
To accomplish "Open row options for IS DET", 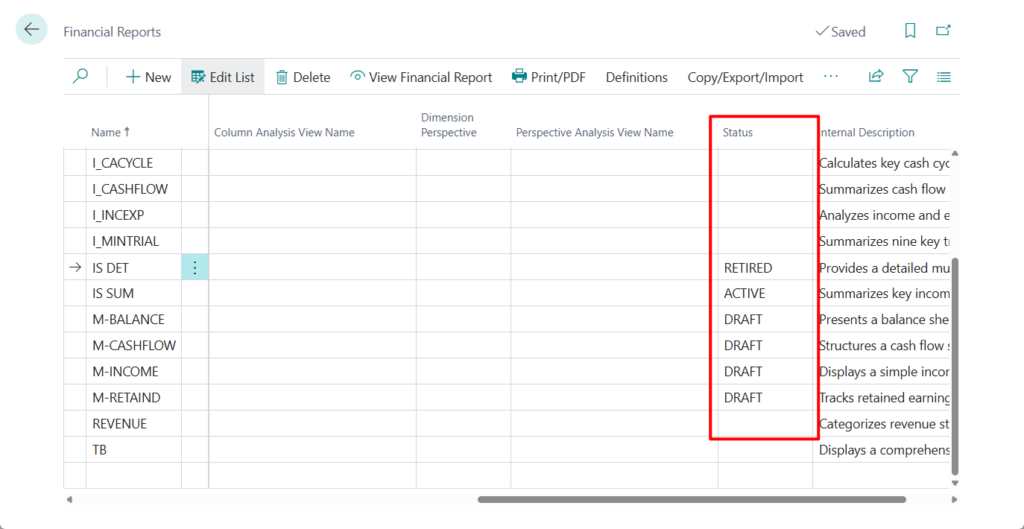I will coord(195,268).
